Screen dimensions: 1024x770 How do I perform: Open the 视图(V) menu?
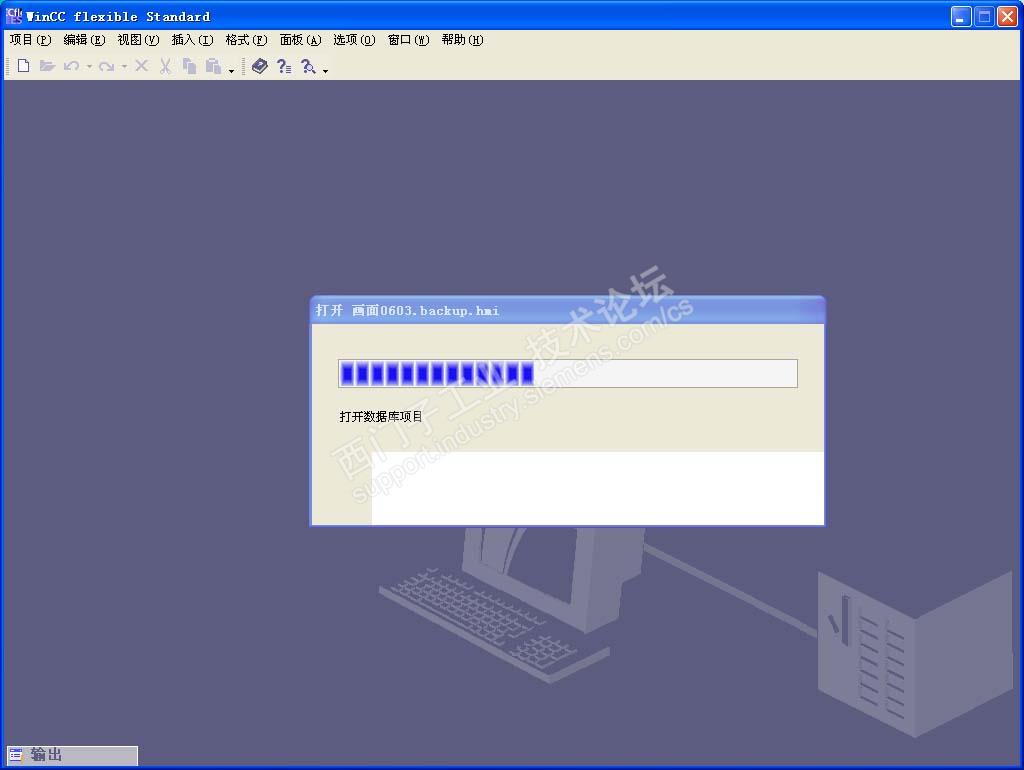click(x=138, y=40)
